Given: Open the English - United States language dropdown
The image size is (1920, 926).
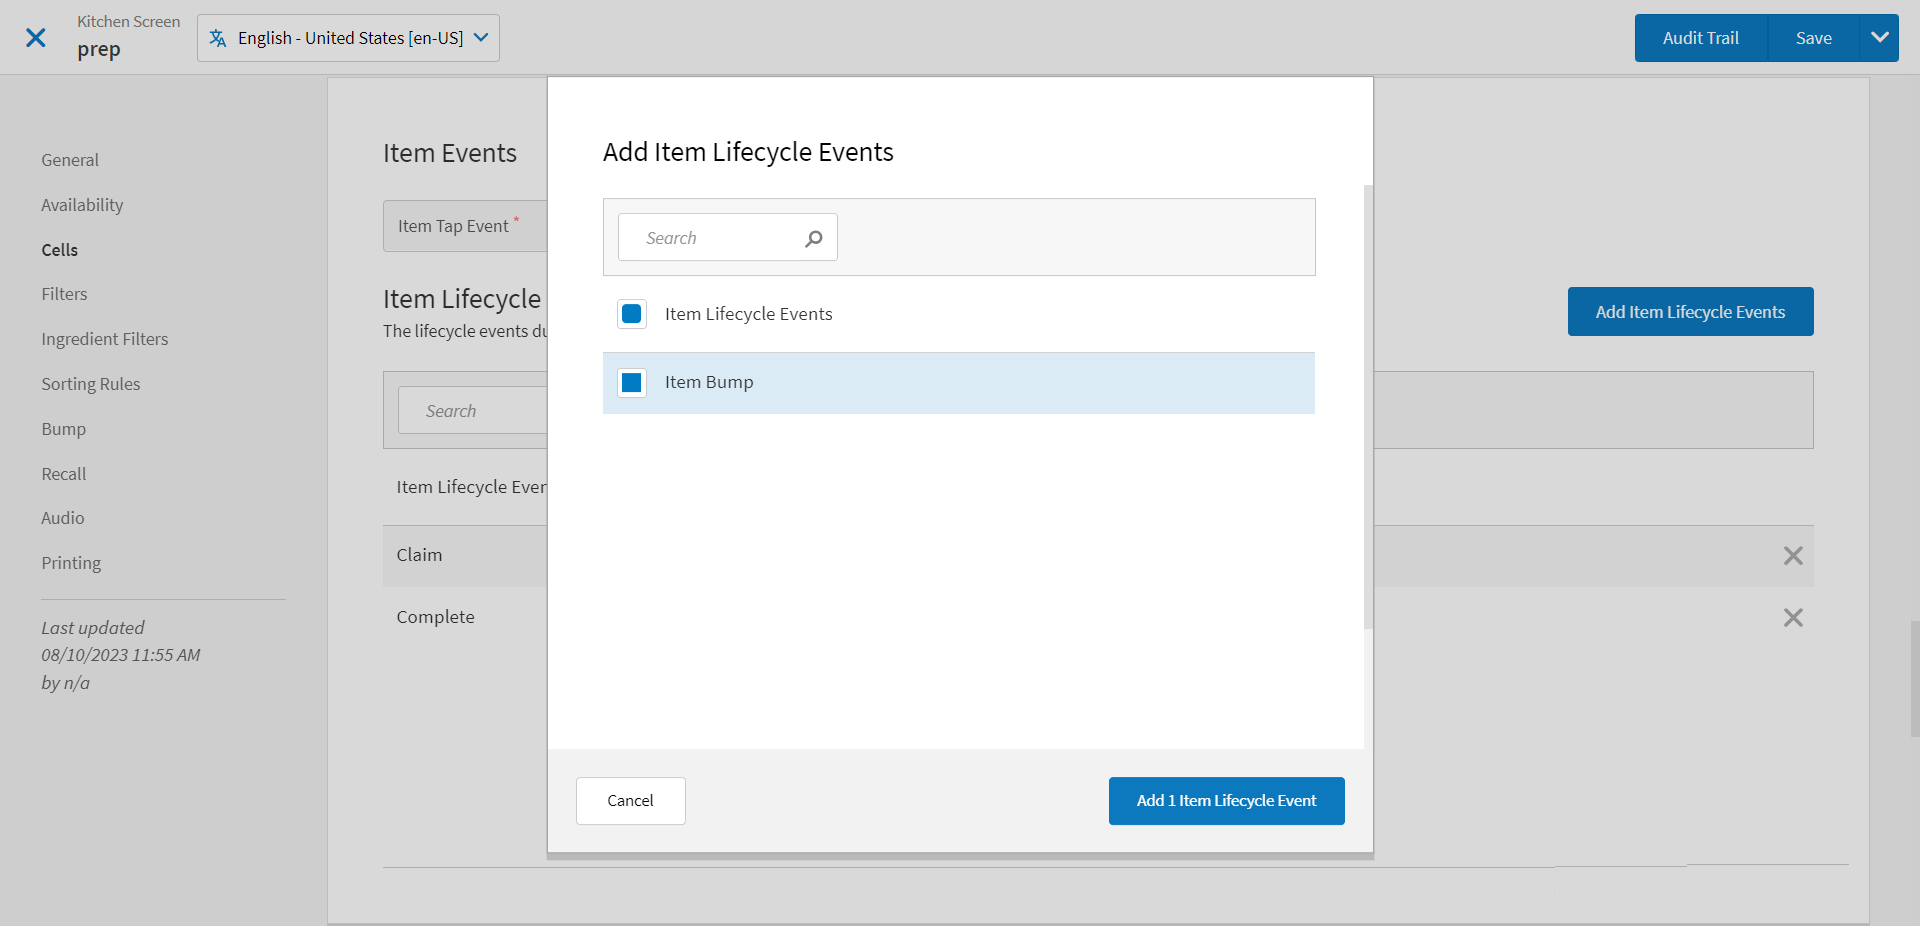Looking at the screenshot, I should click(348, 38).
